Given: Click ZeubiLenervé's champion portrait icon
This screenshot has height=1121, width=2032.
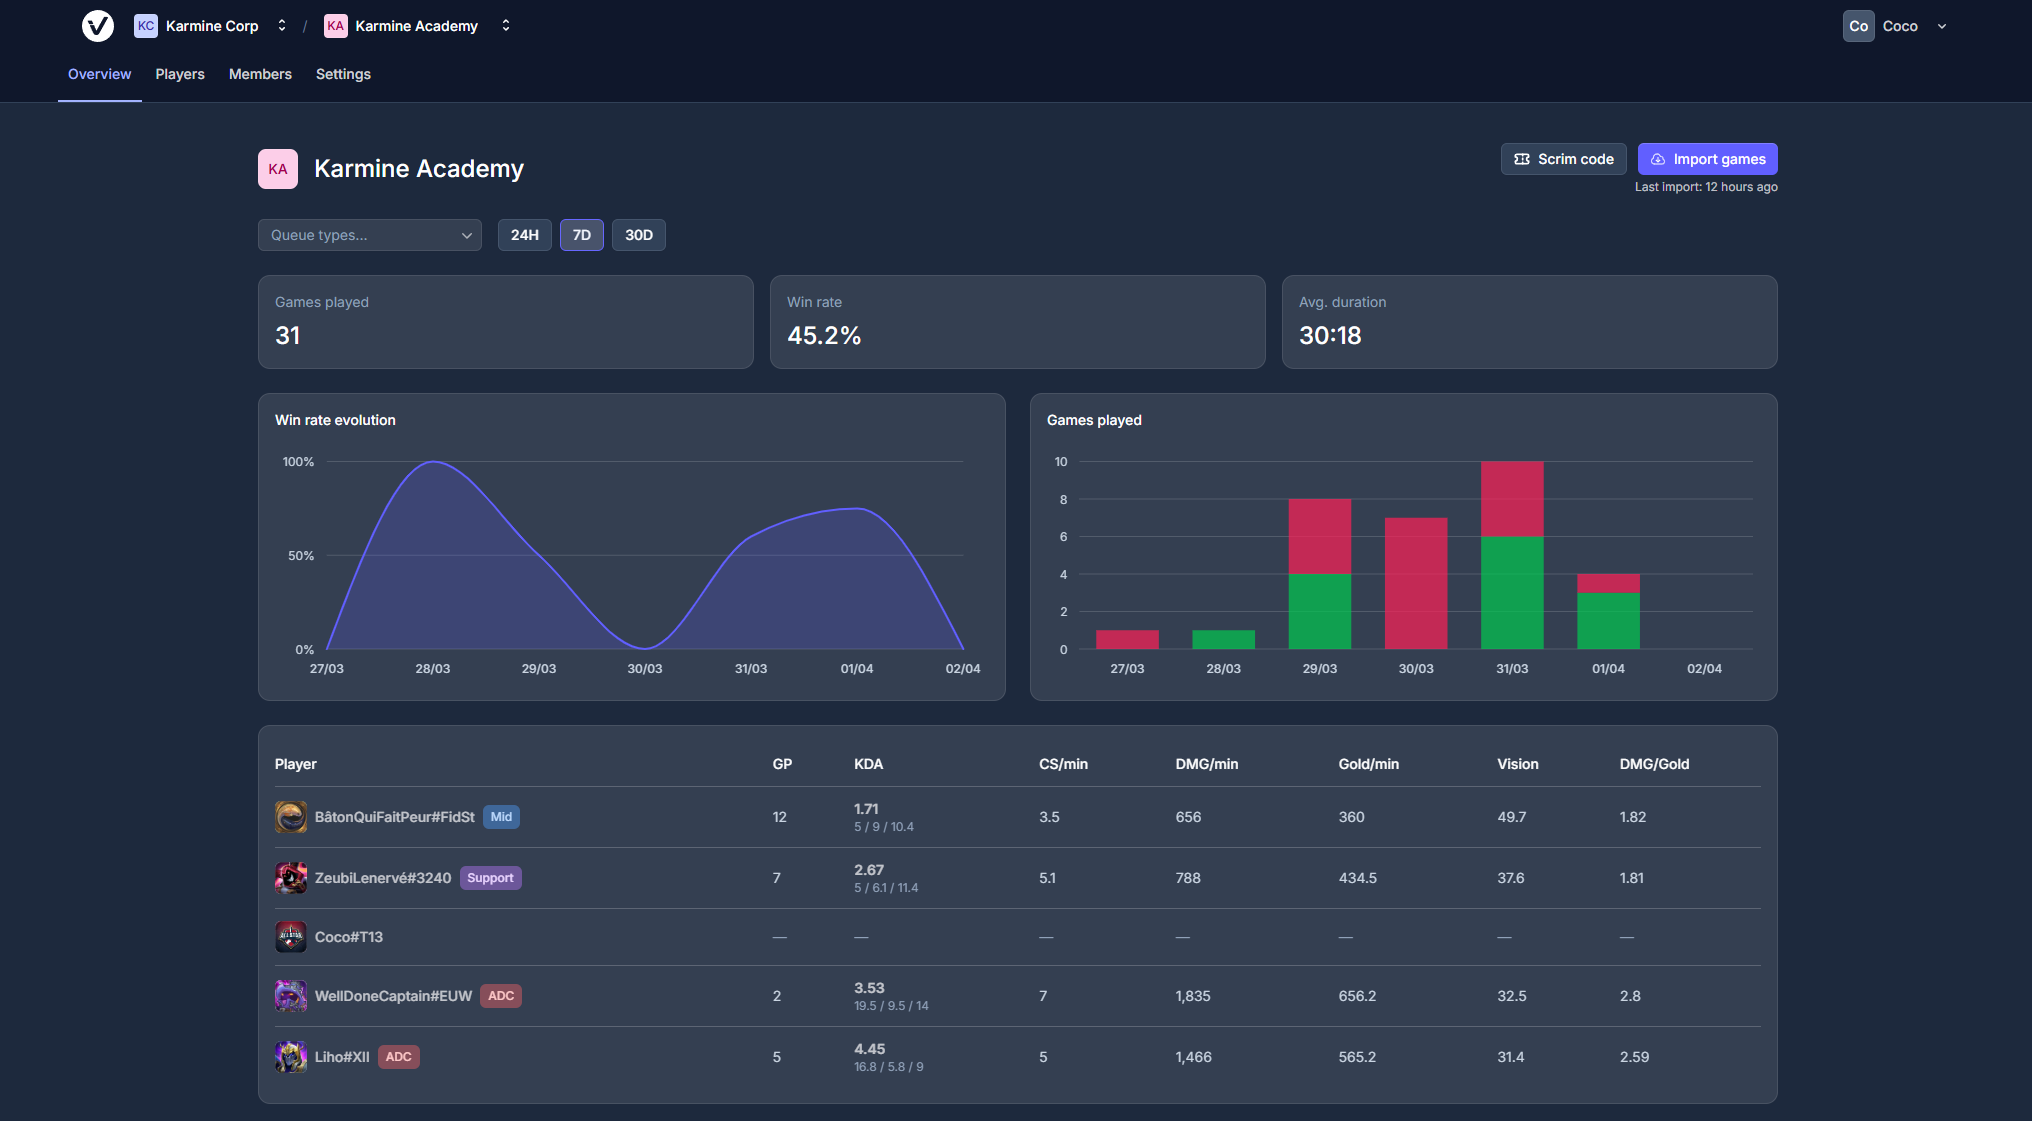Looking at the screenshot, I should pyautogui.click(x=290, y=877).
